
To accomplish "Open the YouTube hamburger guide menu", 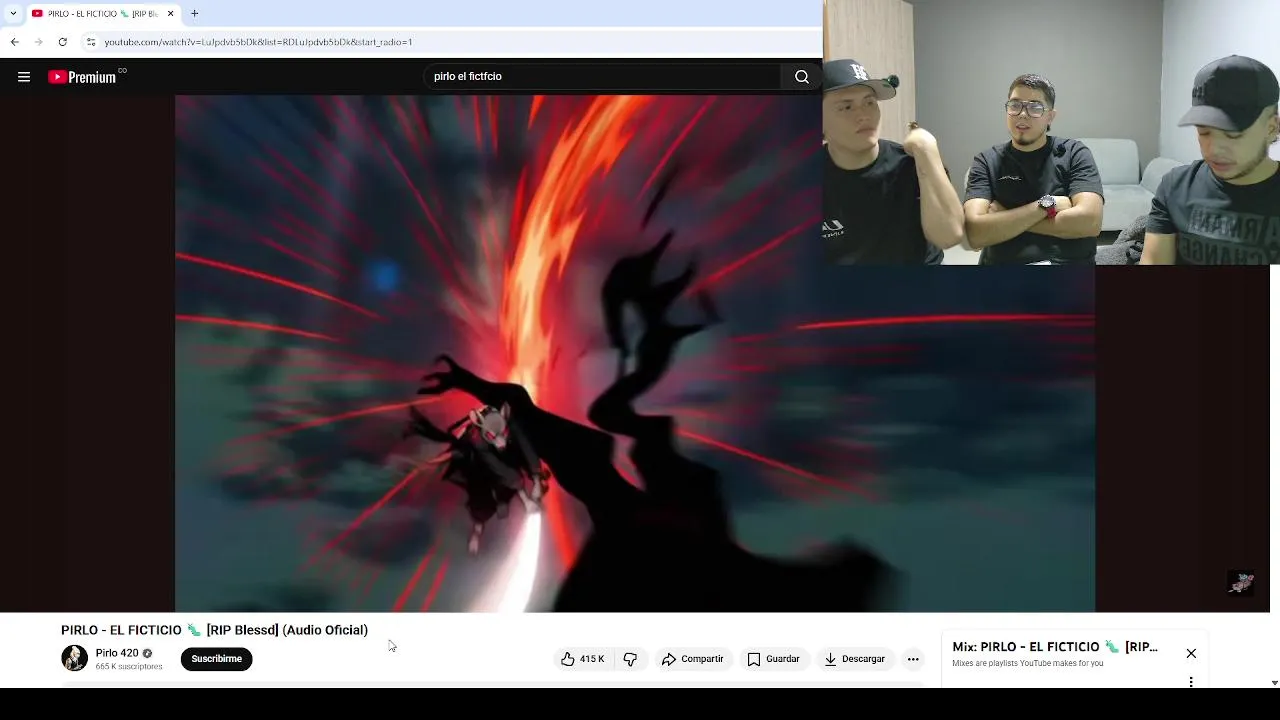I will (24, 77).
